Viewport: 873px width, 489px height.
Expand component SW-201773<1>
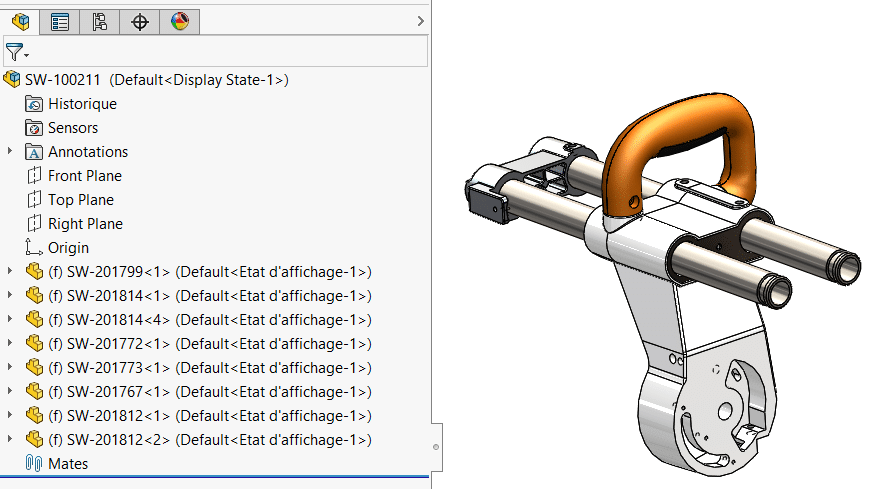tap(9, 366)
